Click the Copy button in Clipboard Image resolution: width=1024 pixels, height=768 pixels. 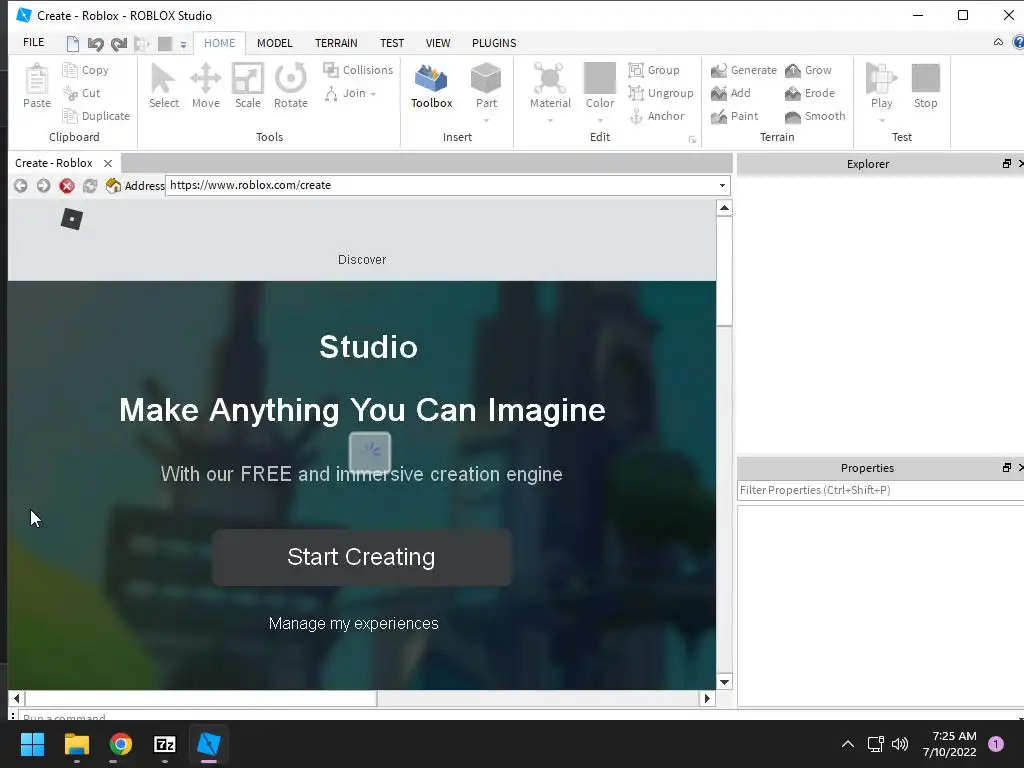86,70
